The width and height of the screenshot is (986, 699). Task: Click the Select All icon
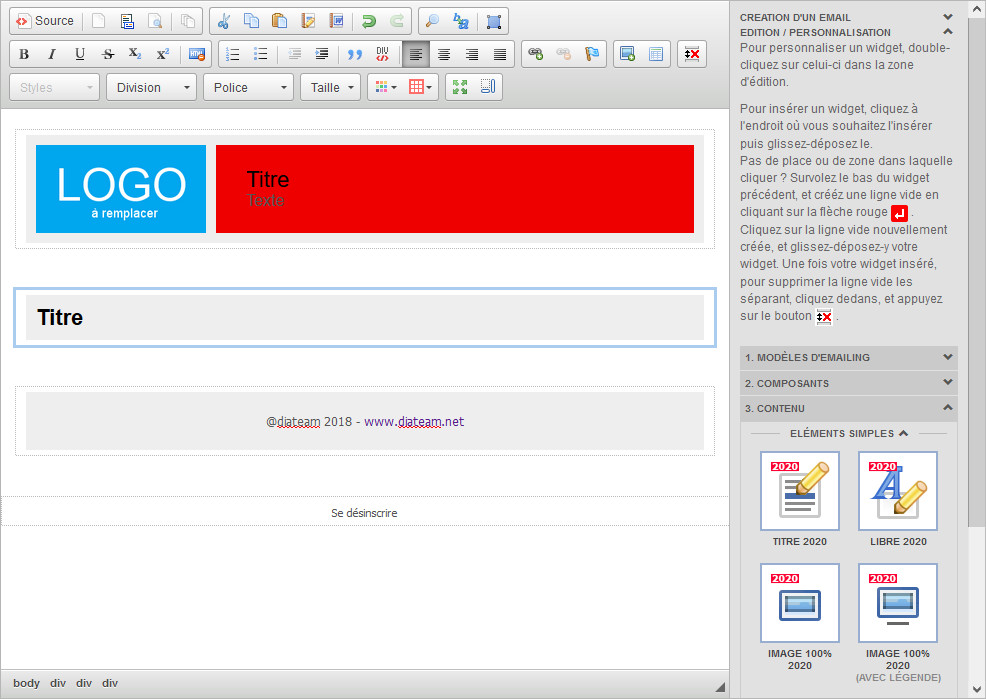(493, 21)
